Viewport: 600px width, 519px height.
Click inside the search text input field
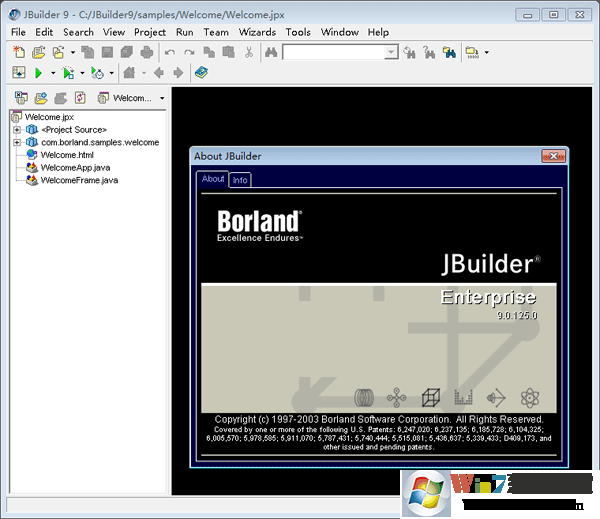[333, 52]
